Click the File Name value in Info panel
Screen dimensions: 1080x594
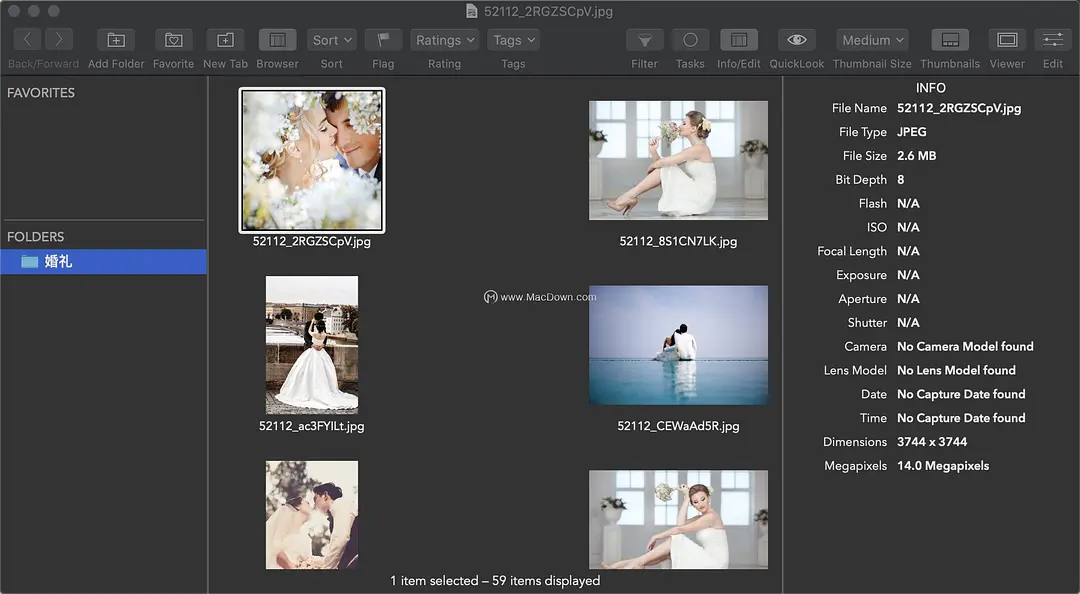point(959,108)
